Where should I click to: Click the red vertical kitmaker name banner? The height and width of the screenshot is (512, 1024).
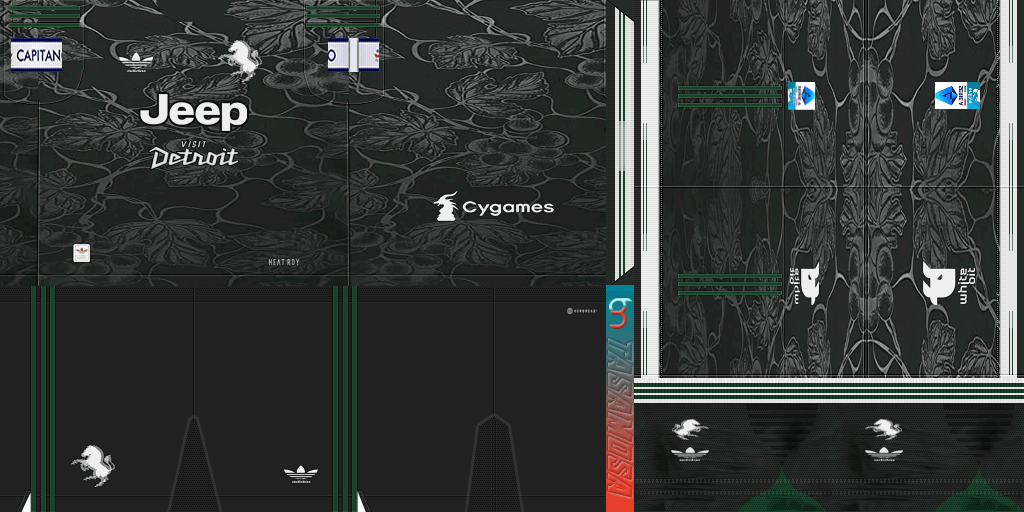619,420
